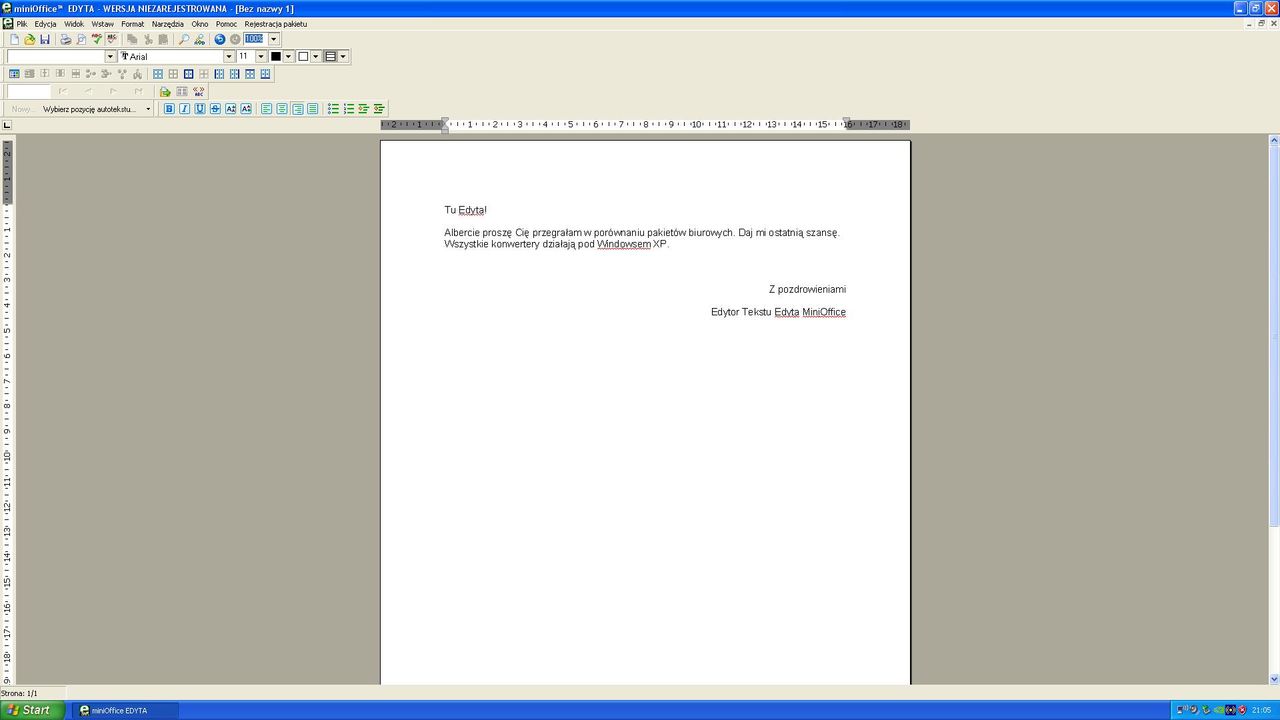The image size is (1280, 720).
Task: Click the blue undo arrow icon
Action: click(220, 39)
